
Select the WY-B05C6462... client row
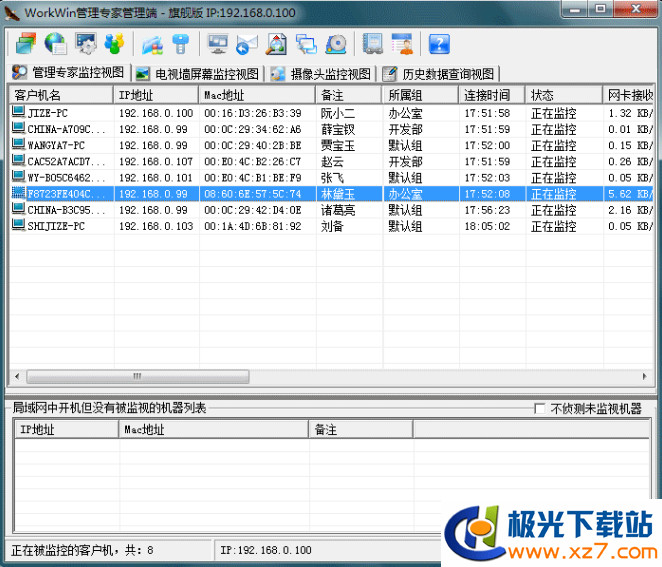coord(331,177)
